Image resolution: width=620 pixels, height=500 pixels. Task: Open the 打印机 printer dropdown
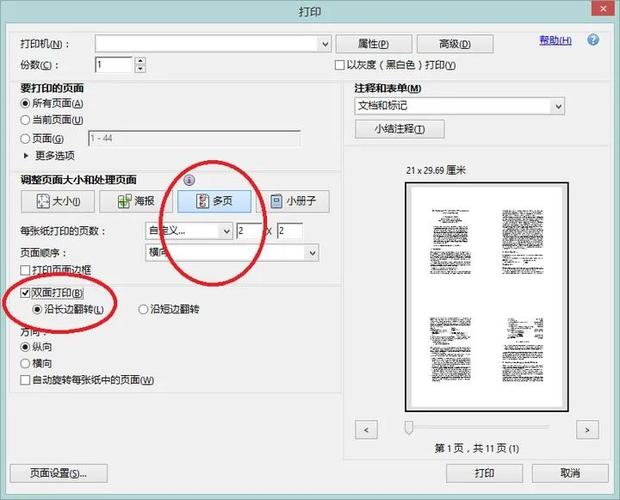pos(213,43)
